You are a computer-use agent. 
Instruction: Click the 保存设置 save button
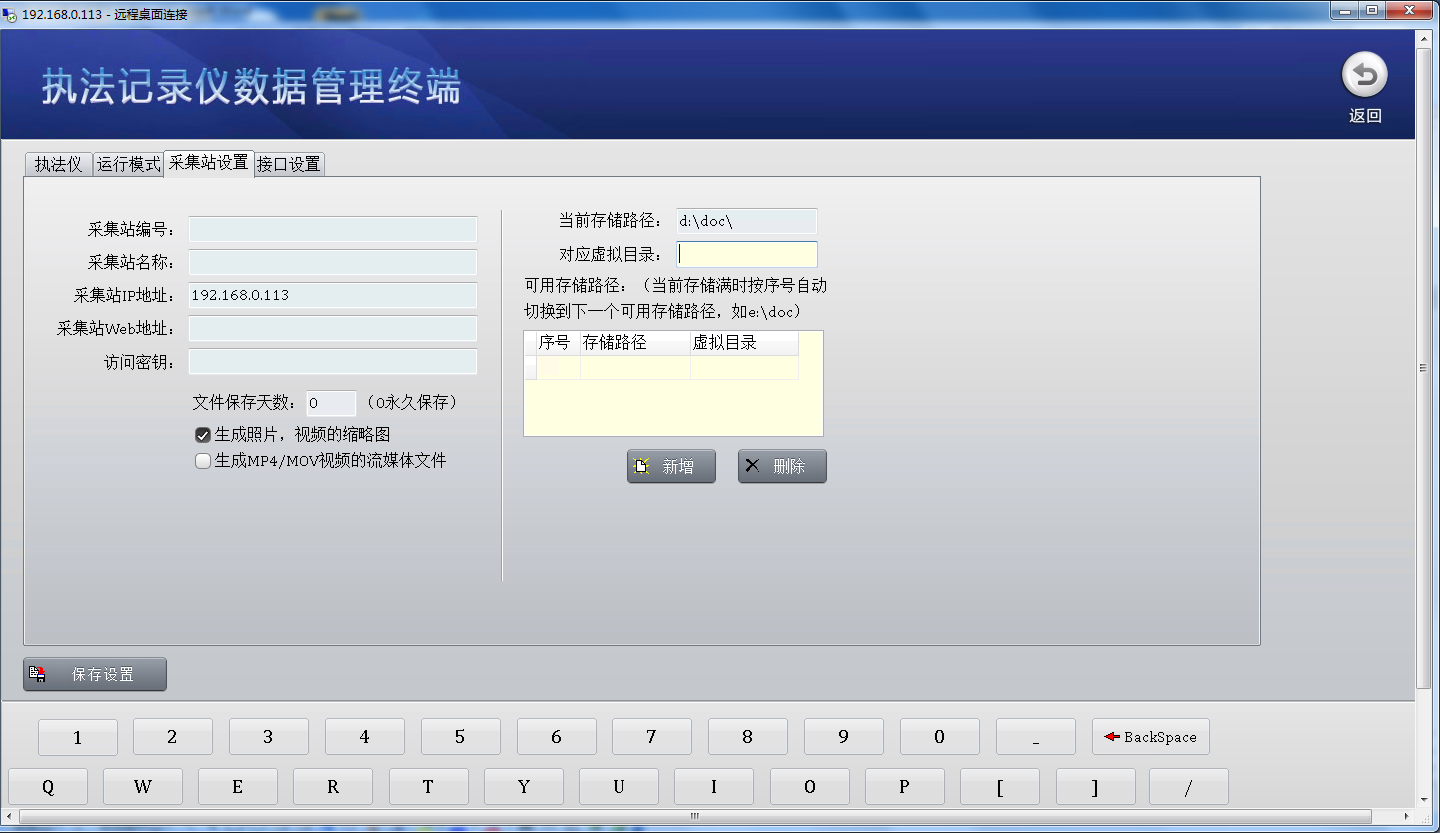tap(95, 674)
